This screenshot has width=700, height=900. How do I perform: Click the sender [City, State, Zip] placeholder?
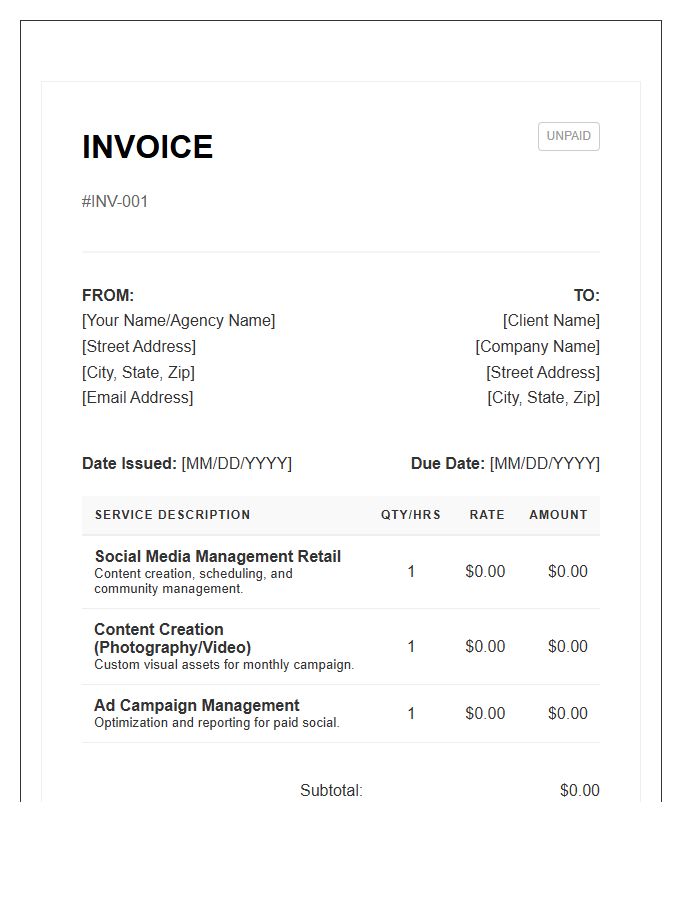(x=138, y=372)
